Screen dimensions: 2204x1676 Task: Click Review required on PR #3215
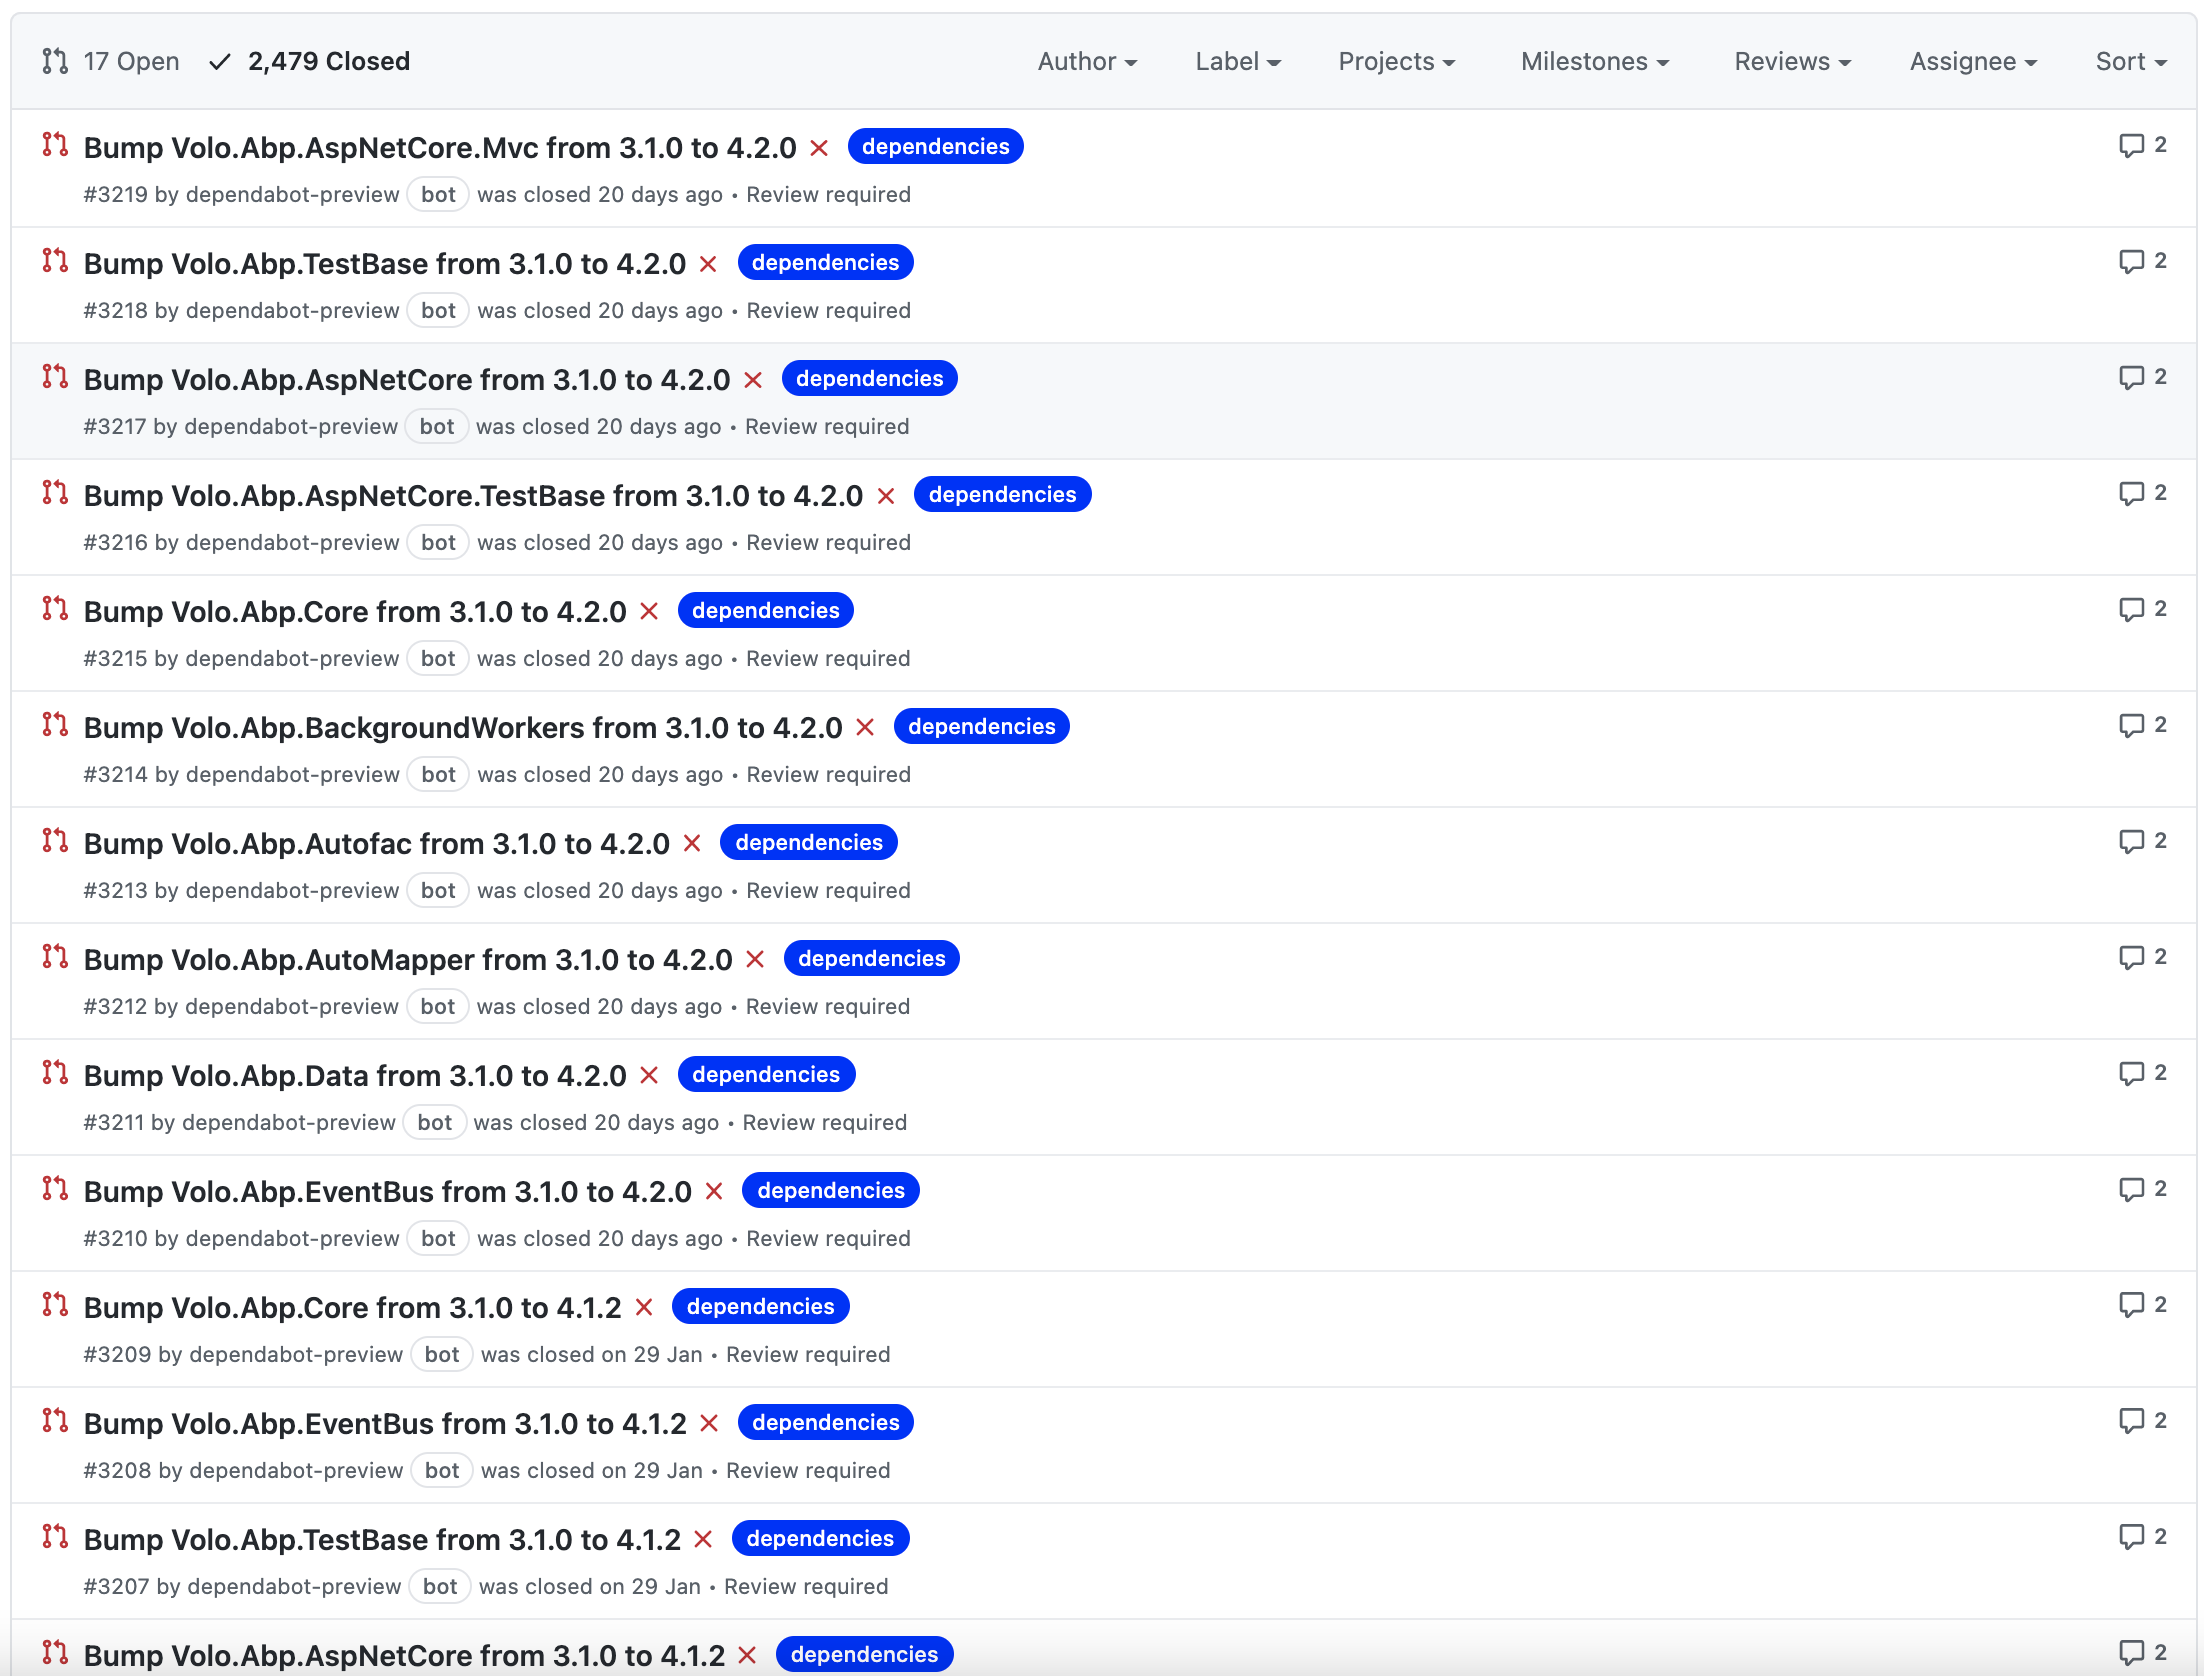[828, 659]
